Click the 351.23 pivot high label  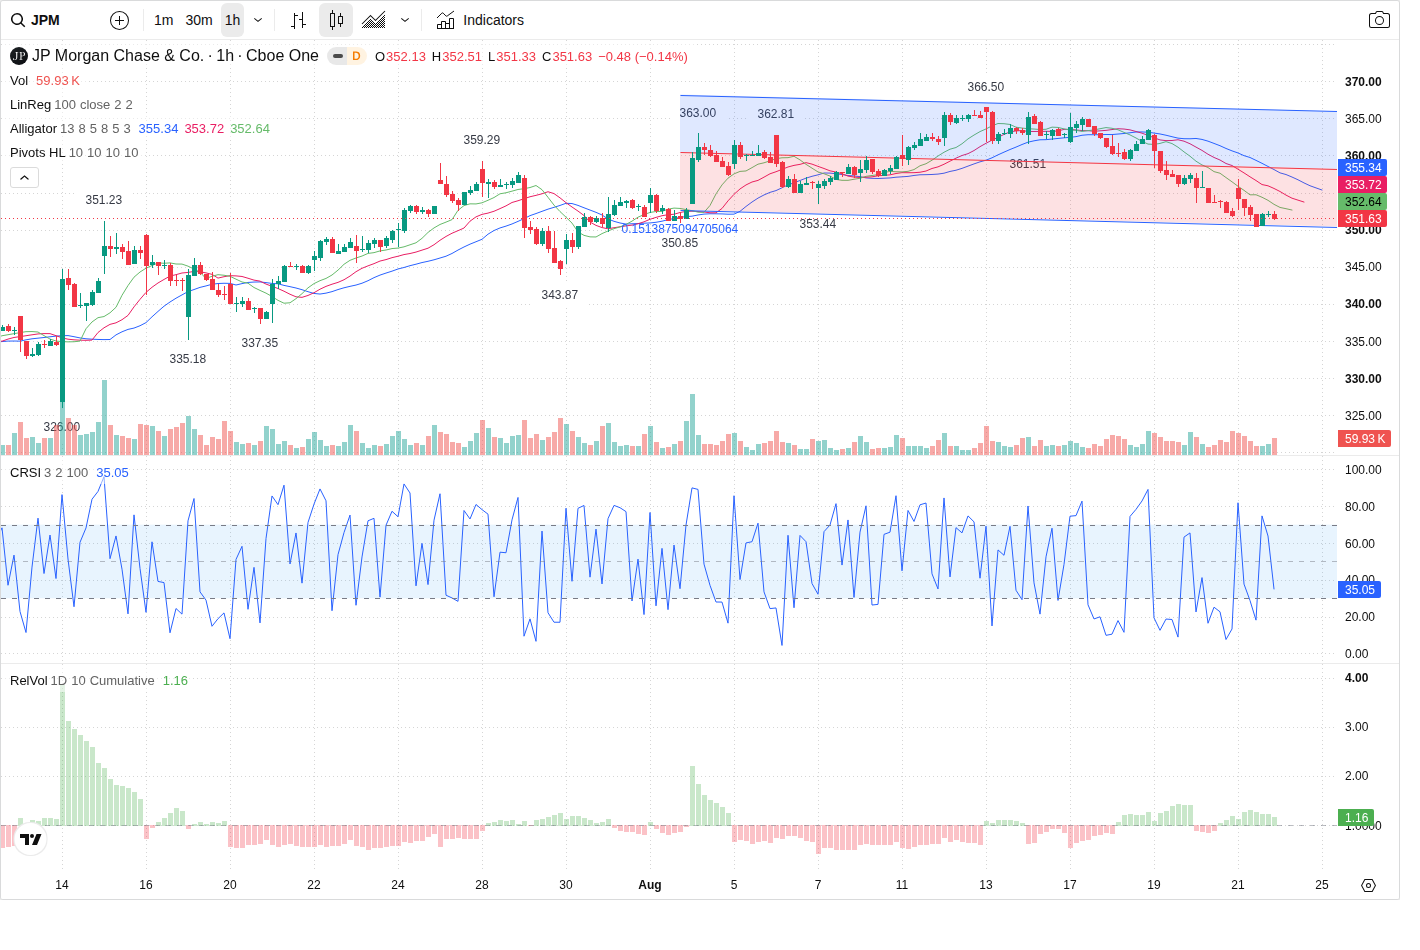coord(103,200)
